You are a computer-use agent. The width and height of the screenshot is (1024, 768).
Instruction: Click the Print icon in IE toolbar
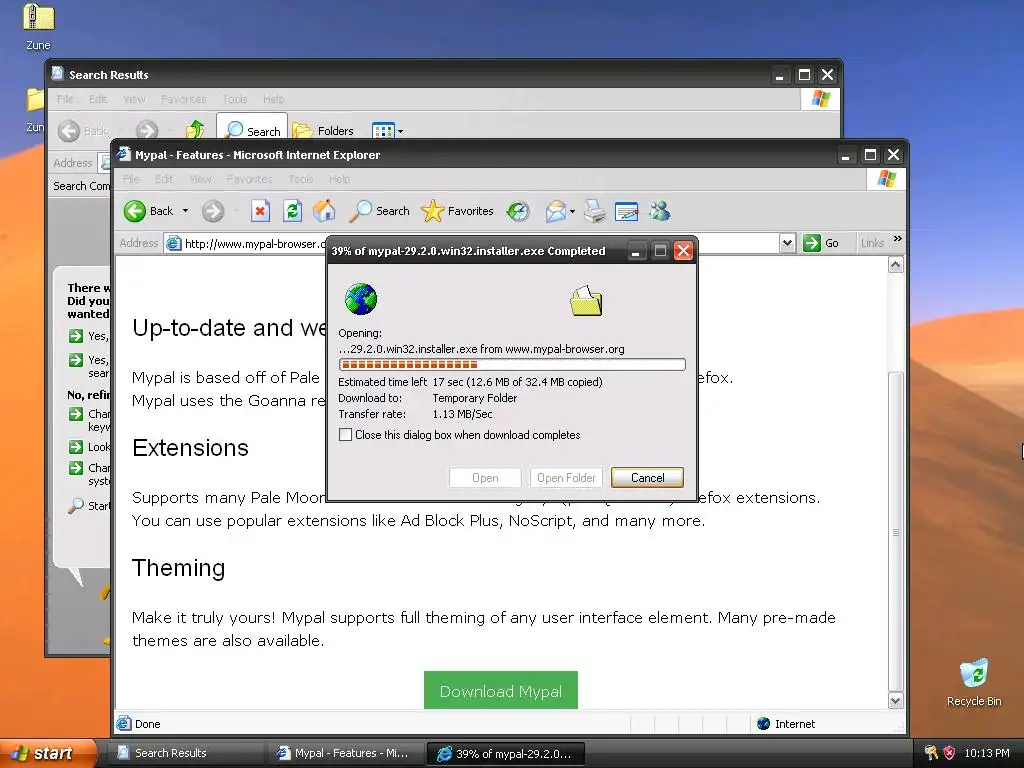click(x=594, y=211)
